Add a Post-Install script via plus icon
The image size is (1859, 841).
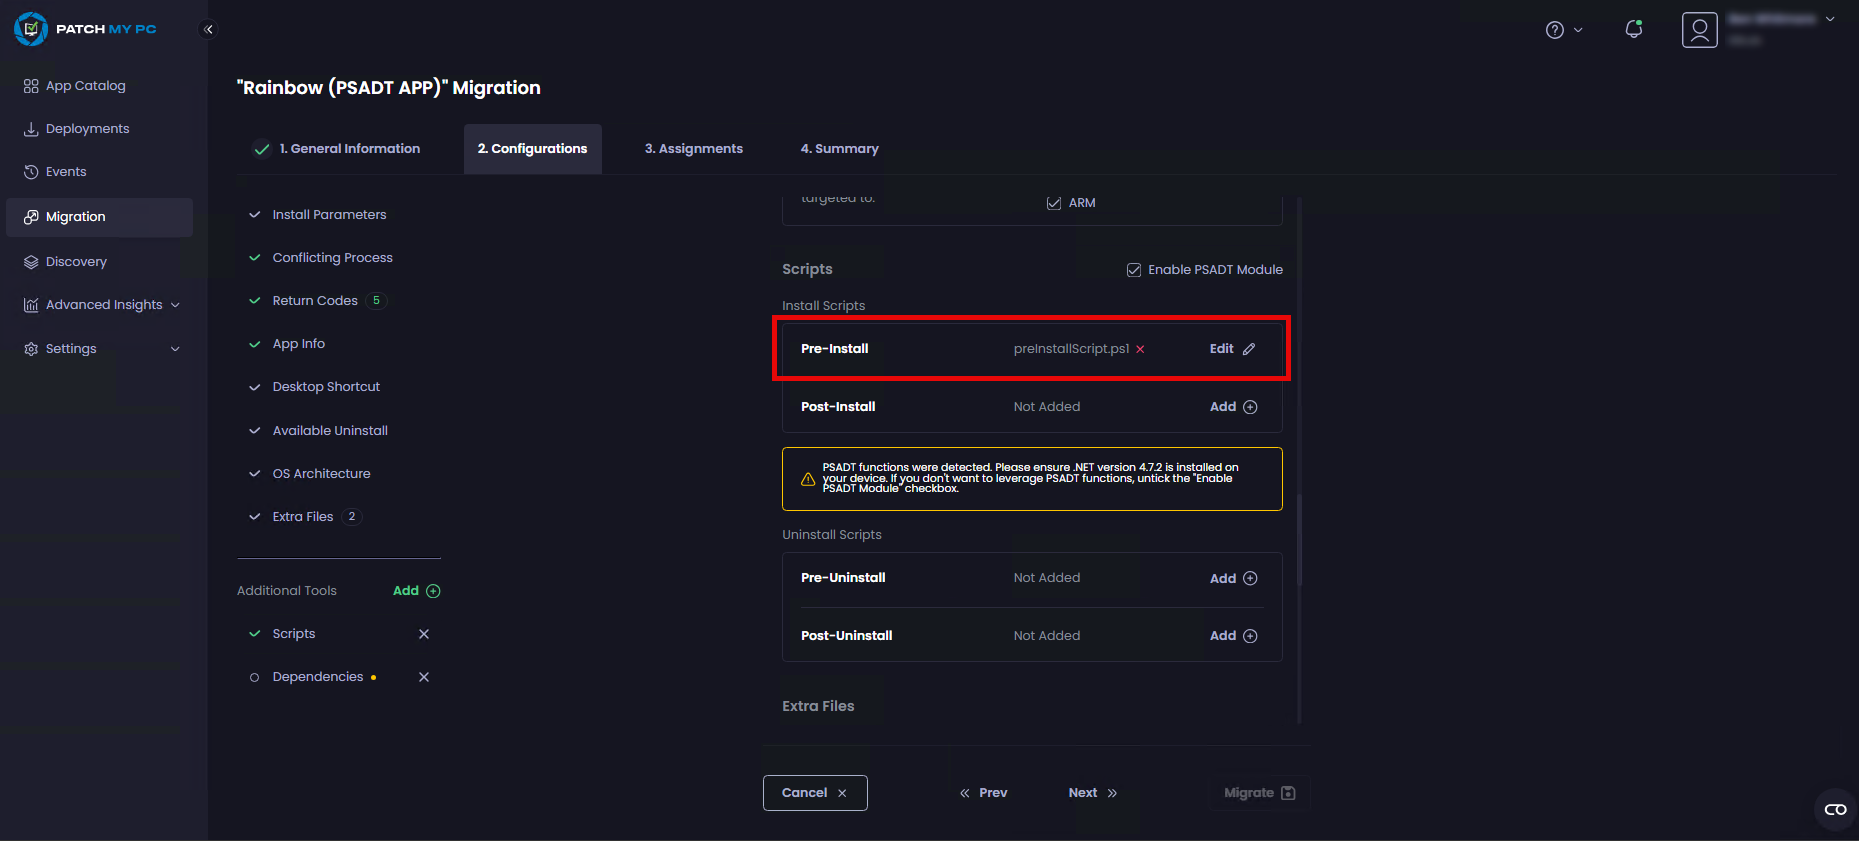1249,407
